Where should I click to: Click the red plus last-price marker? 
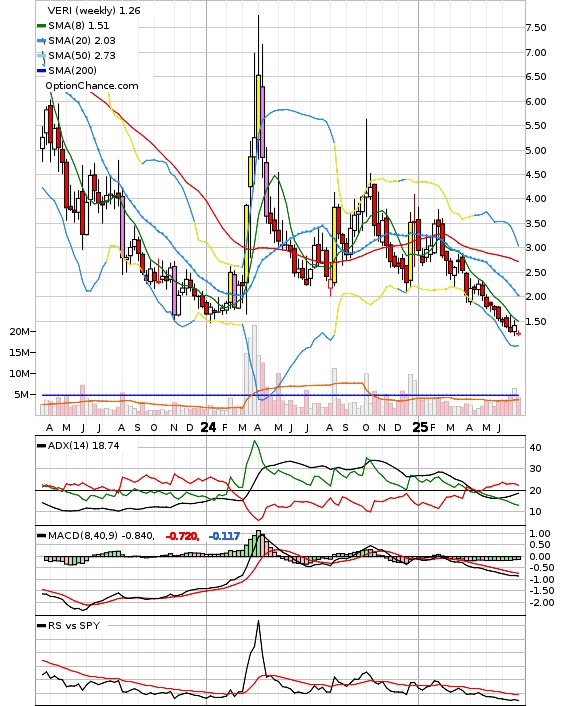(x=519, y=334)
